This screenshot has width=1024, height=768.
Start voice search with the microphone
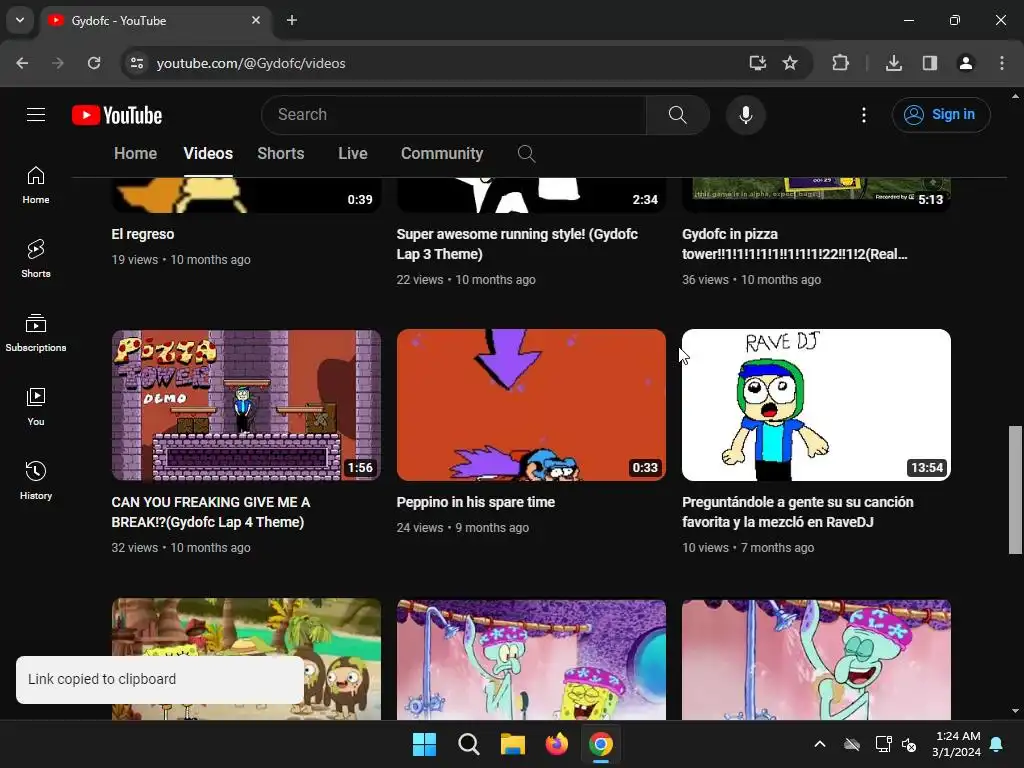click(745, 115)
